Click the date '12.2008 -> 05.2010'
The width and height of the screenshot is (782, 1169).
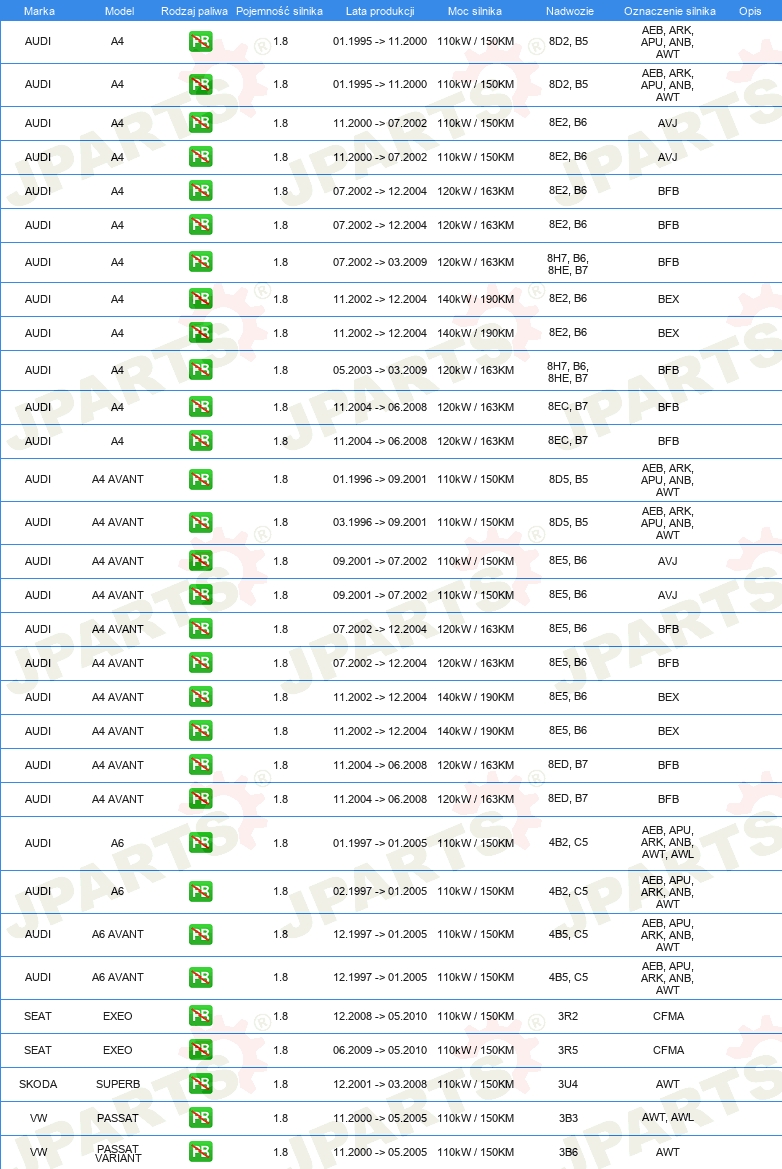point(380,1016)
